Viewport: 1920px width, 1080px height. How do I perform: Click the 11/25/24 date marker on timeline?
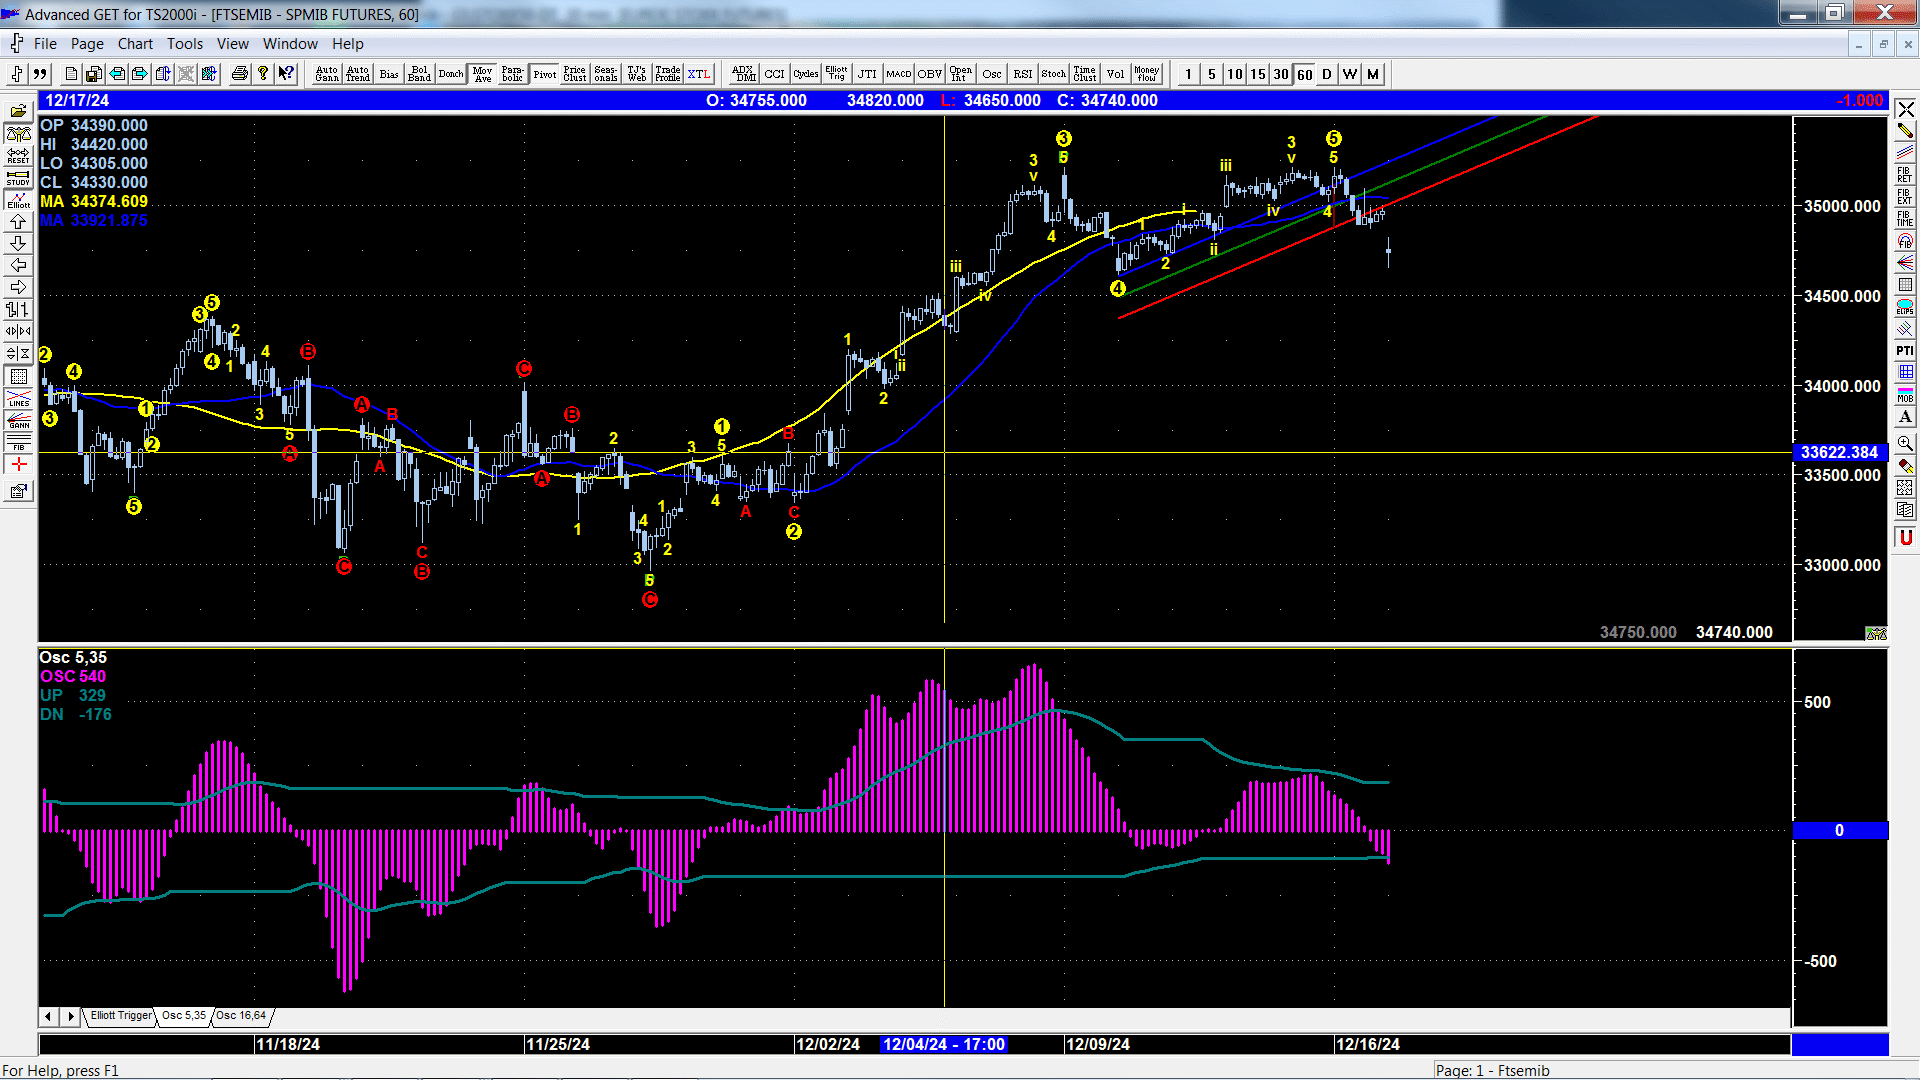point(557,1044)
